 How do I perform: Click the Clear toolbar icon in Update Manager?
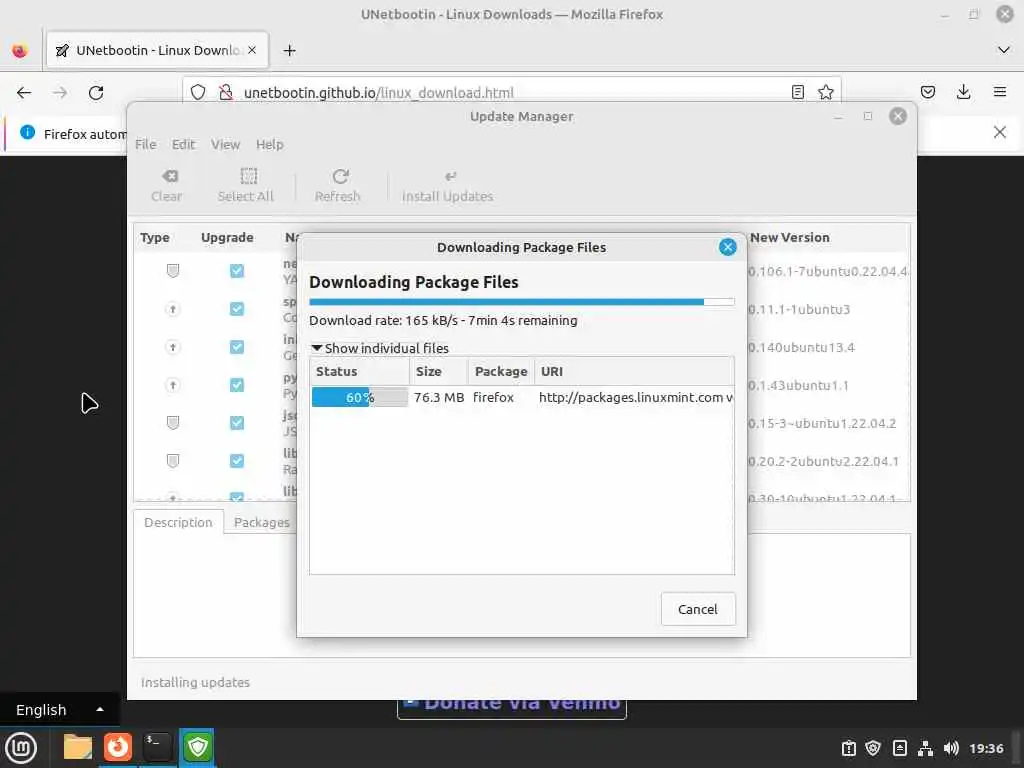point(170,176)
